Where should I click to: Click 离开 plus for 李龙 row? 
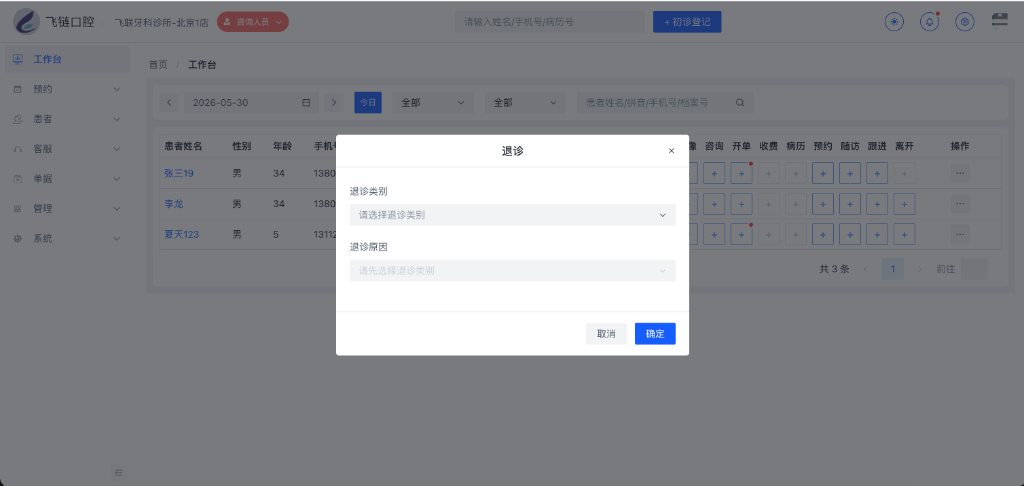click(x=904, y=204)
